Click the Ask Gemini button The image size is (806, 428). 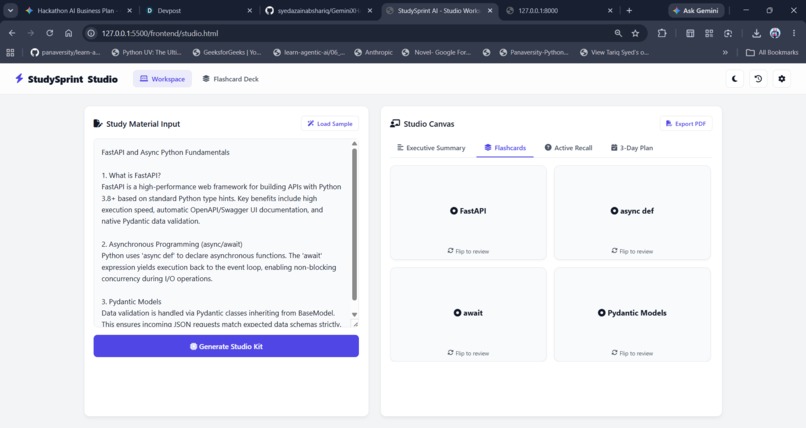pos(696,10)
